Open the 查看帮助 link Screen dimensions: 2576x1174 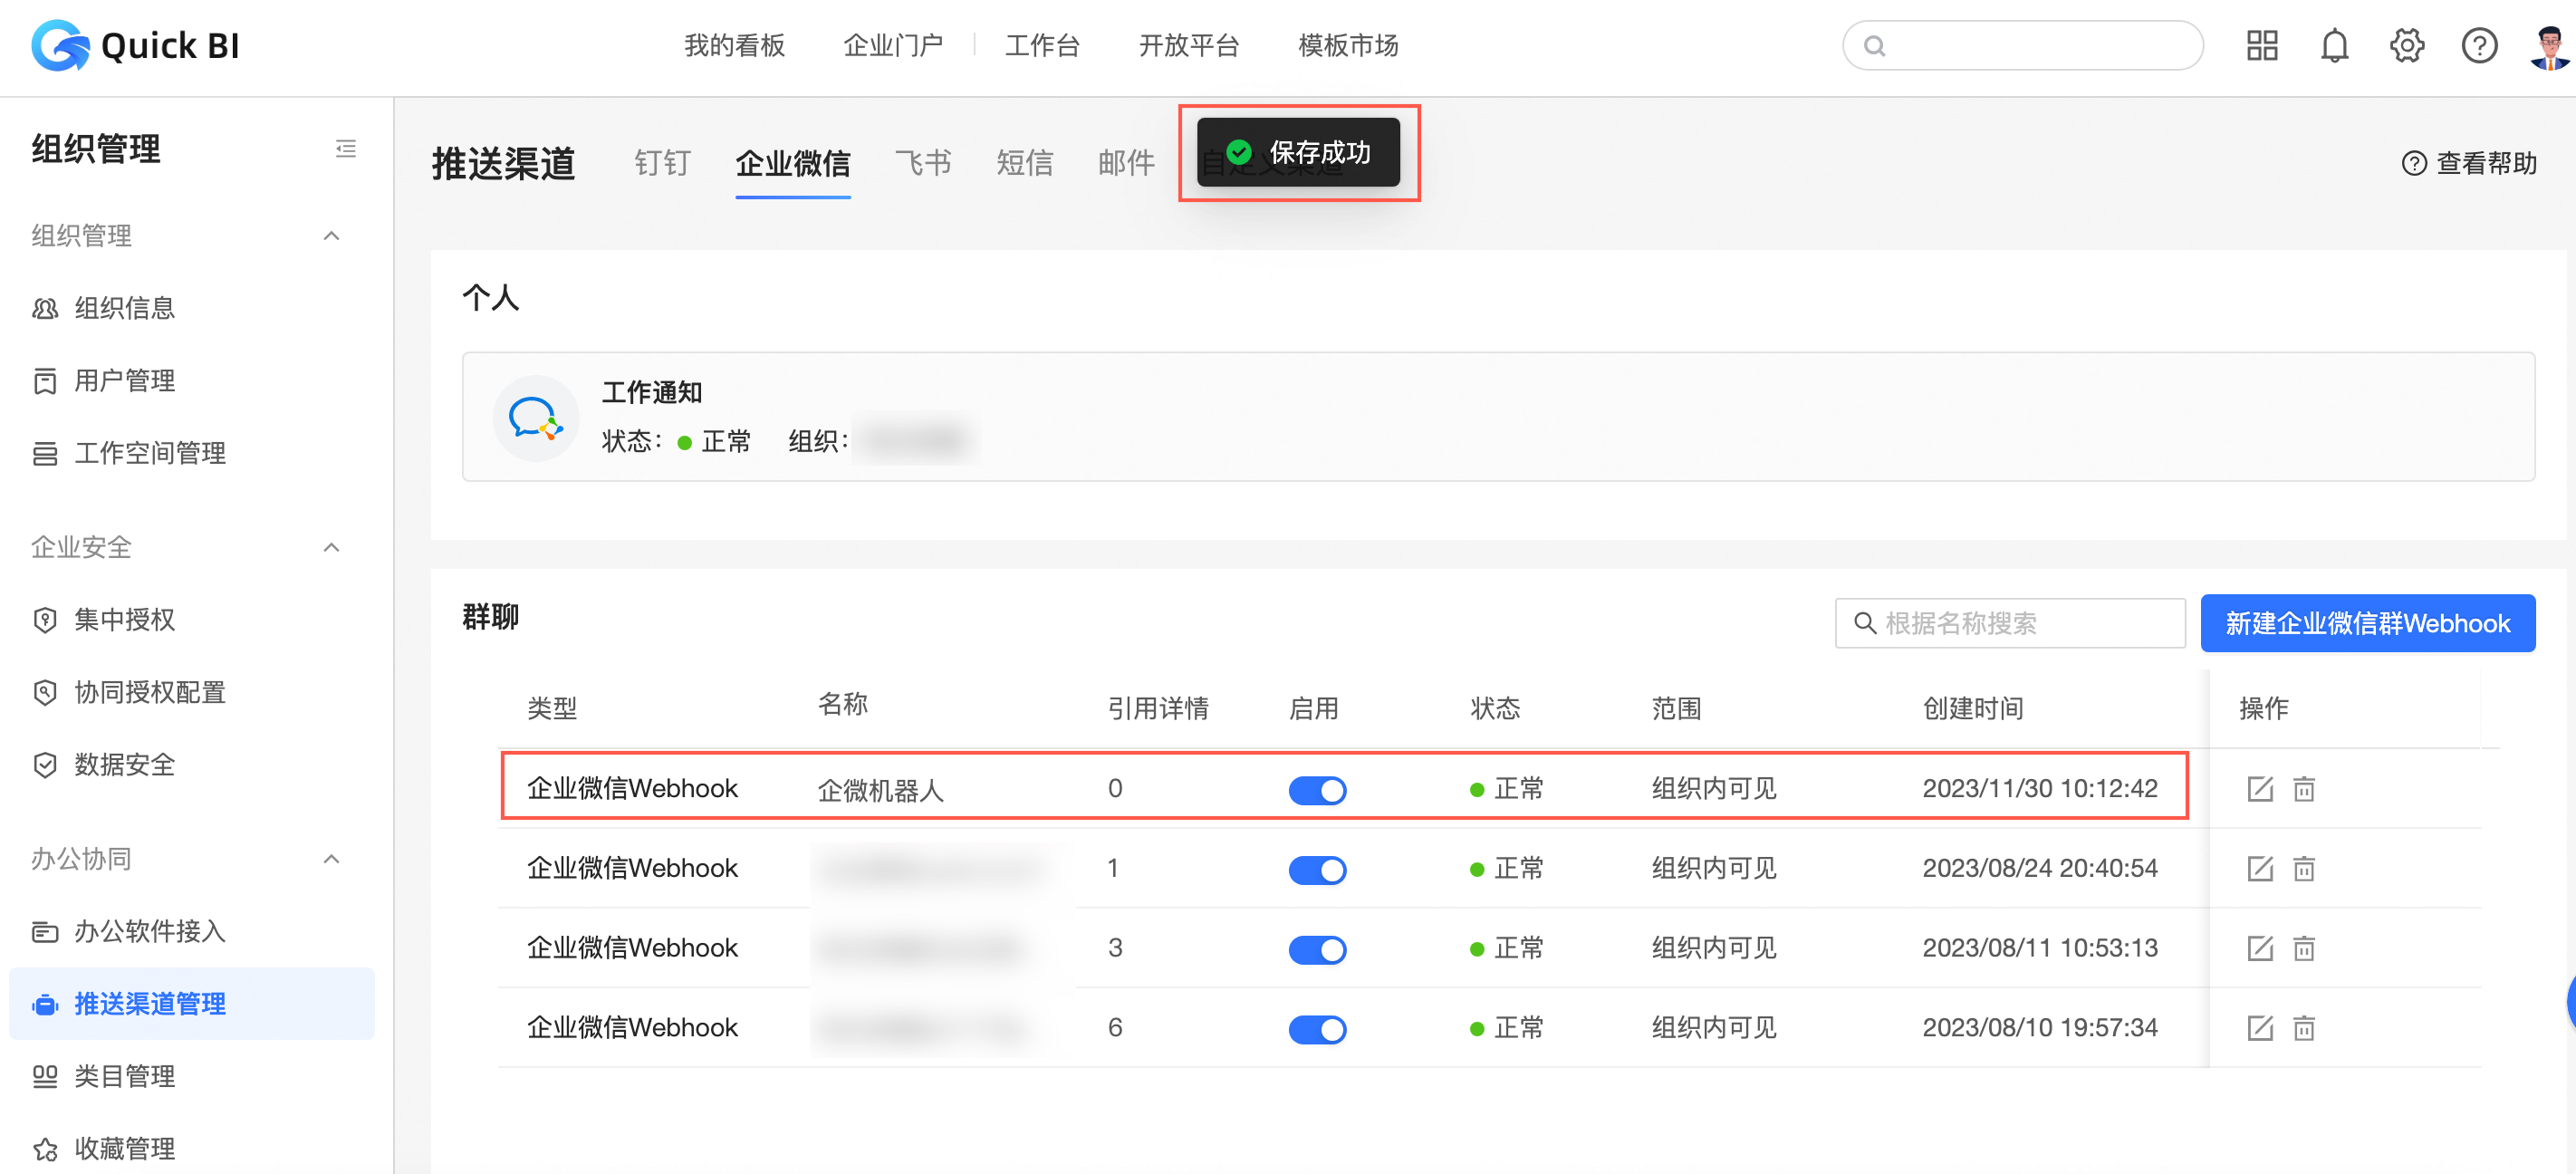coord(2469,163)
